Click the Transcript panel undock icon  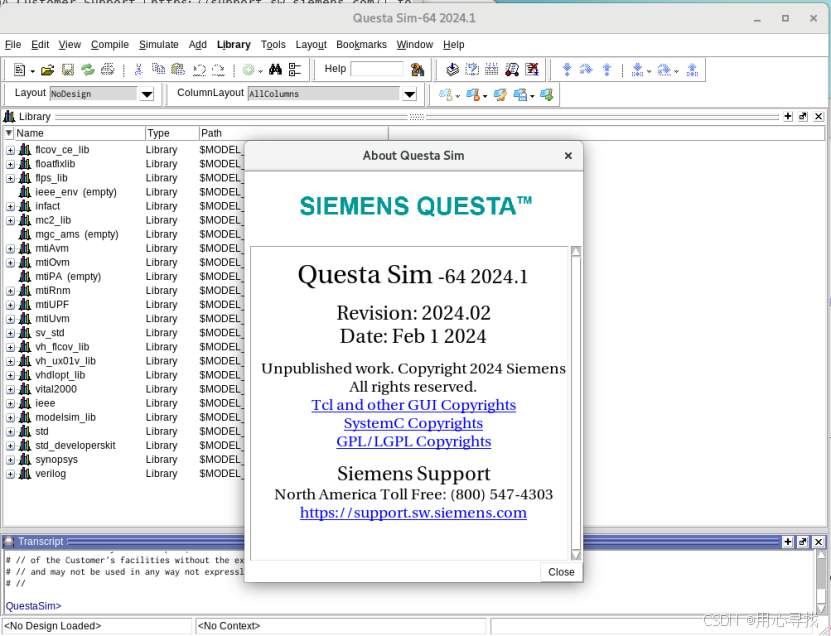pyautogui.click(x=803, y=541)
